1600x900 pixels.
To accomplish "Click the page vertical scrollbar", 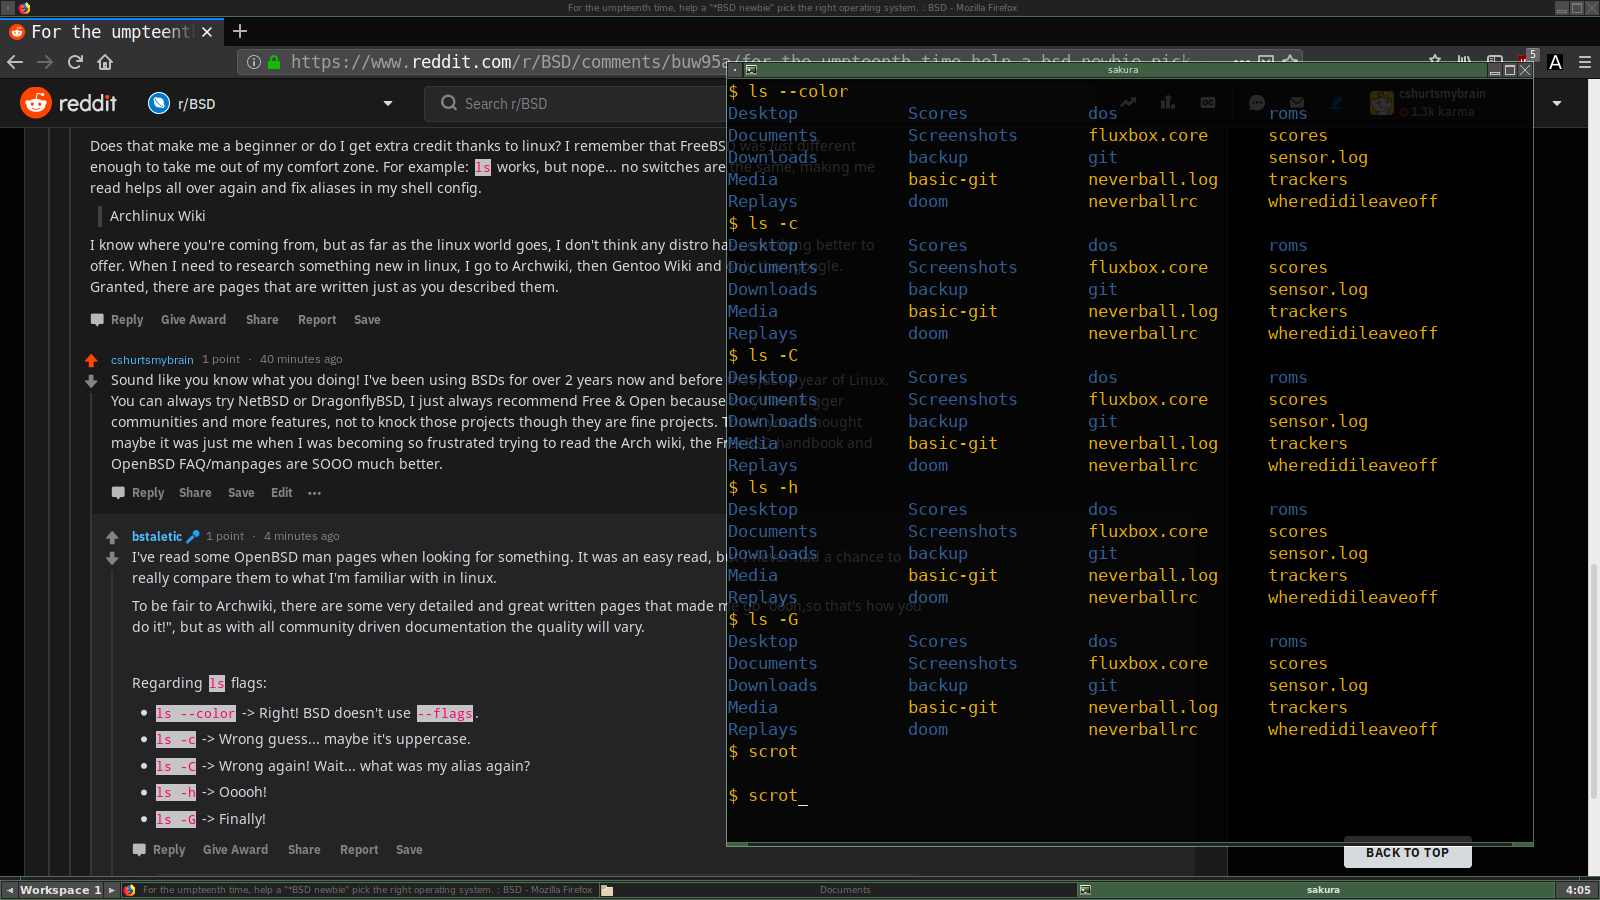I will [x=1593, y=500].
